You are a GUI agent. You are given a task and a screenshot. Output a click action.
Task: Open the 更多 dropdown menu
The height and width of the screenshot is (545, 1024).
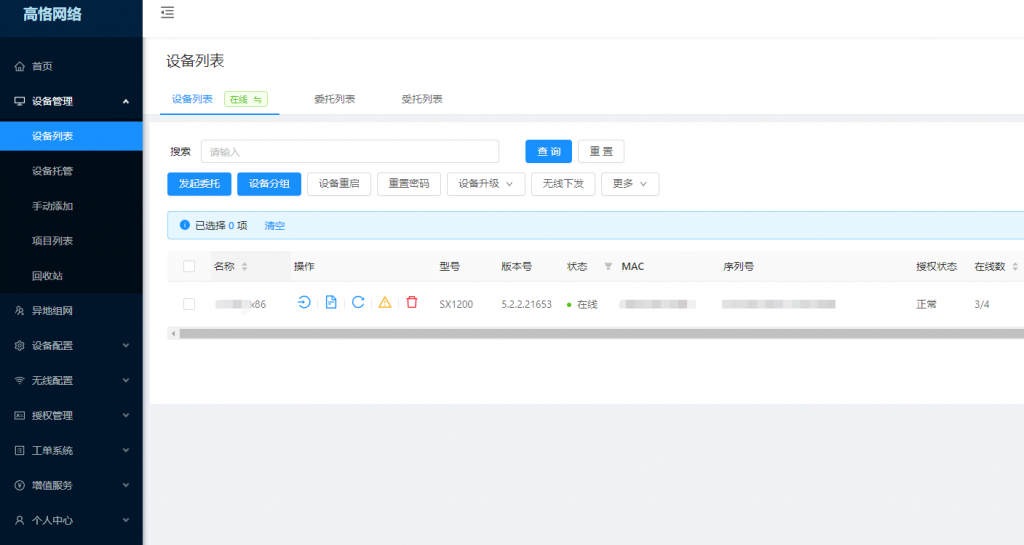[x=629, y=184]
